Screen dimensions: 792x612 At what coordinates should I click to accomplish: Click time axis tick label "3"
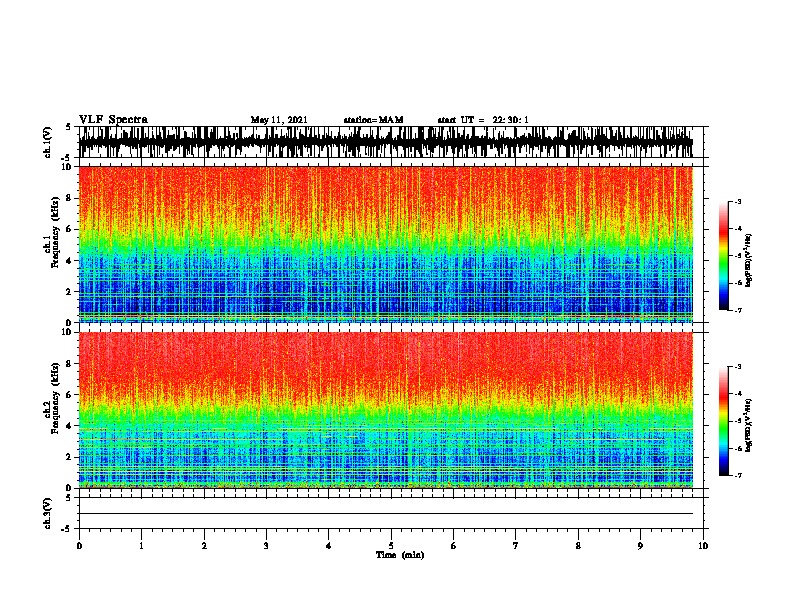pyautogui.click(x=266, y=546)
